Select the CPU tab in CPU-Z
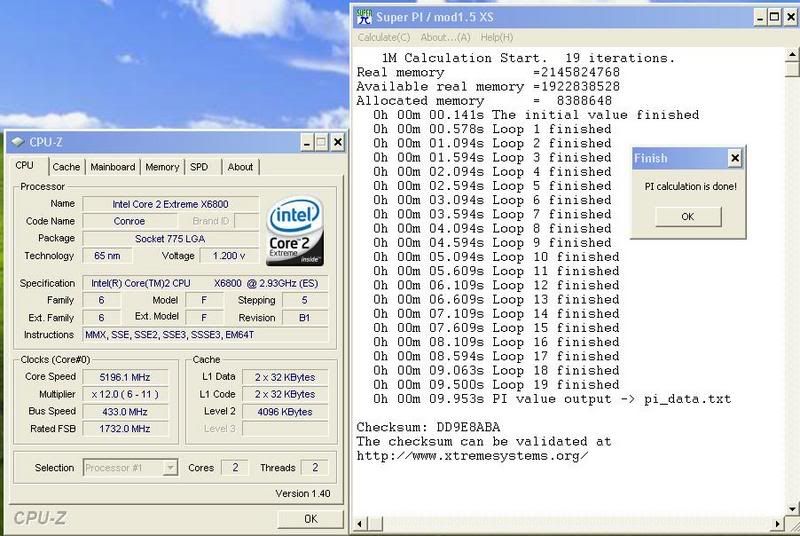Viewport: 800px width, 536px height. coord(24,165)
